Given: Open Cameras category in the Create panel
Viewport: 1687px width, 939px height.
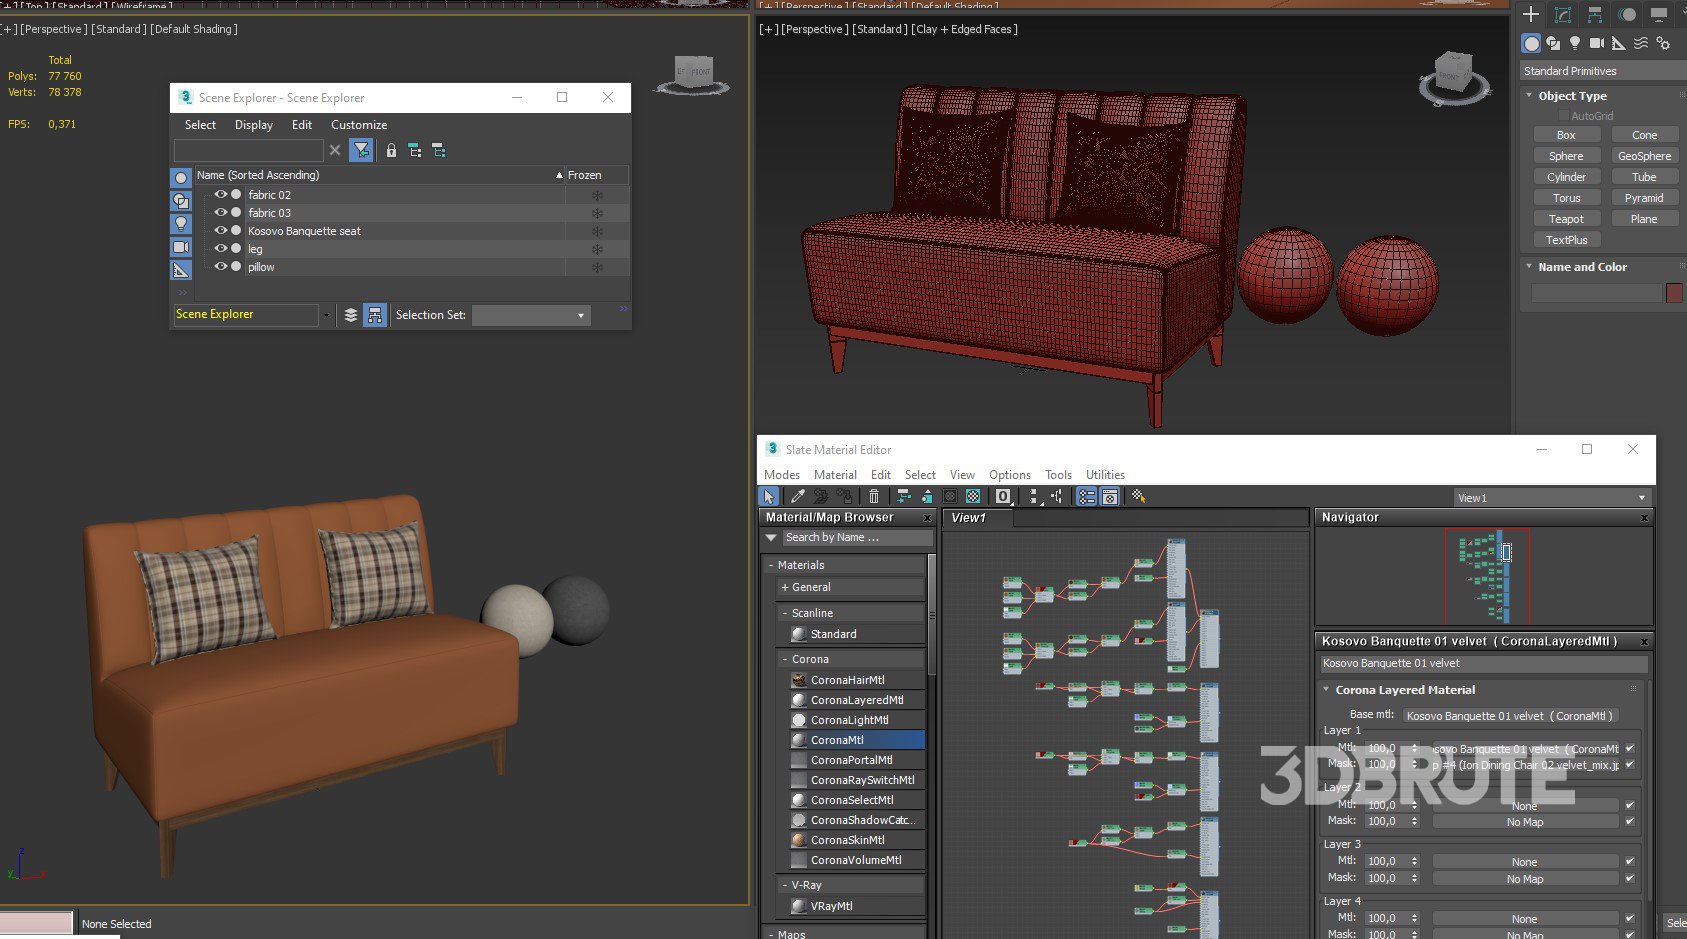Looking at the screenshot, I should pos(1596,43).
